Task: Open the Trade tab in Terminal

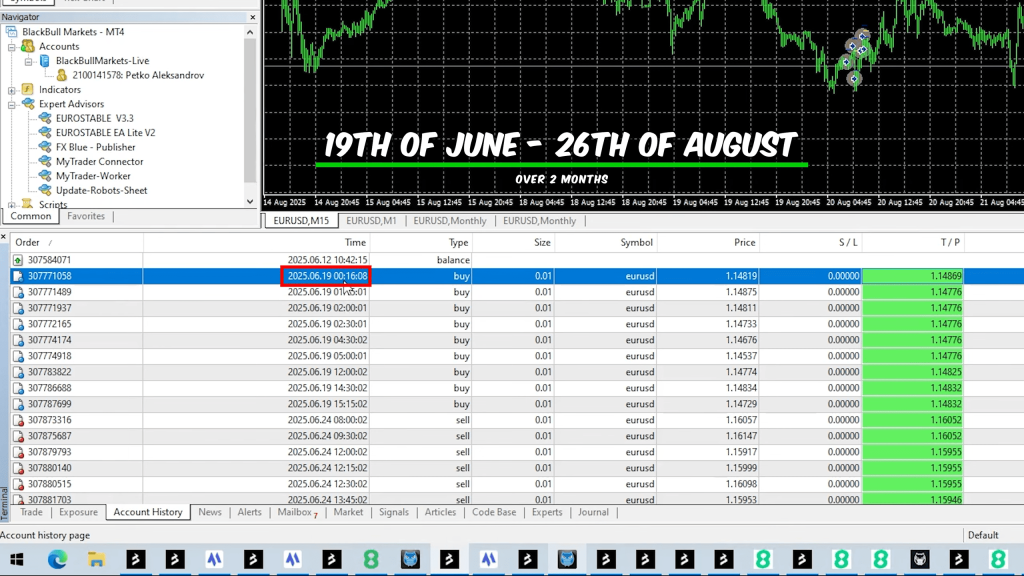Action: (x=31, y=512)
